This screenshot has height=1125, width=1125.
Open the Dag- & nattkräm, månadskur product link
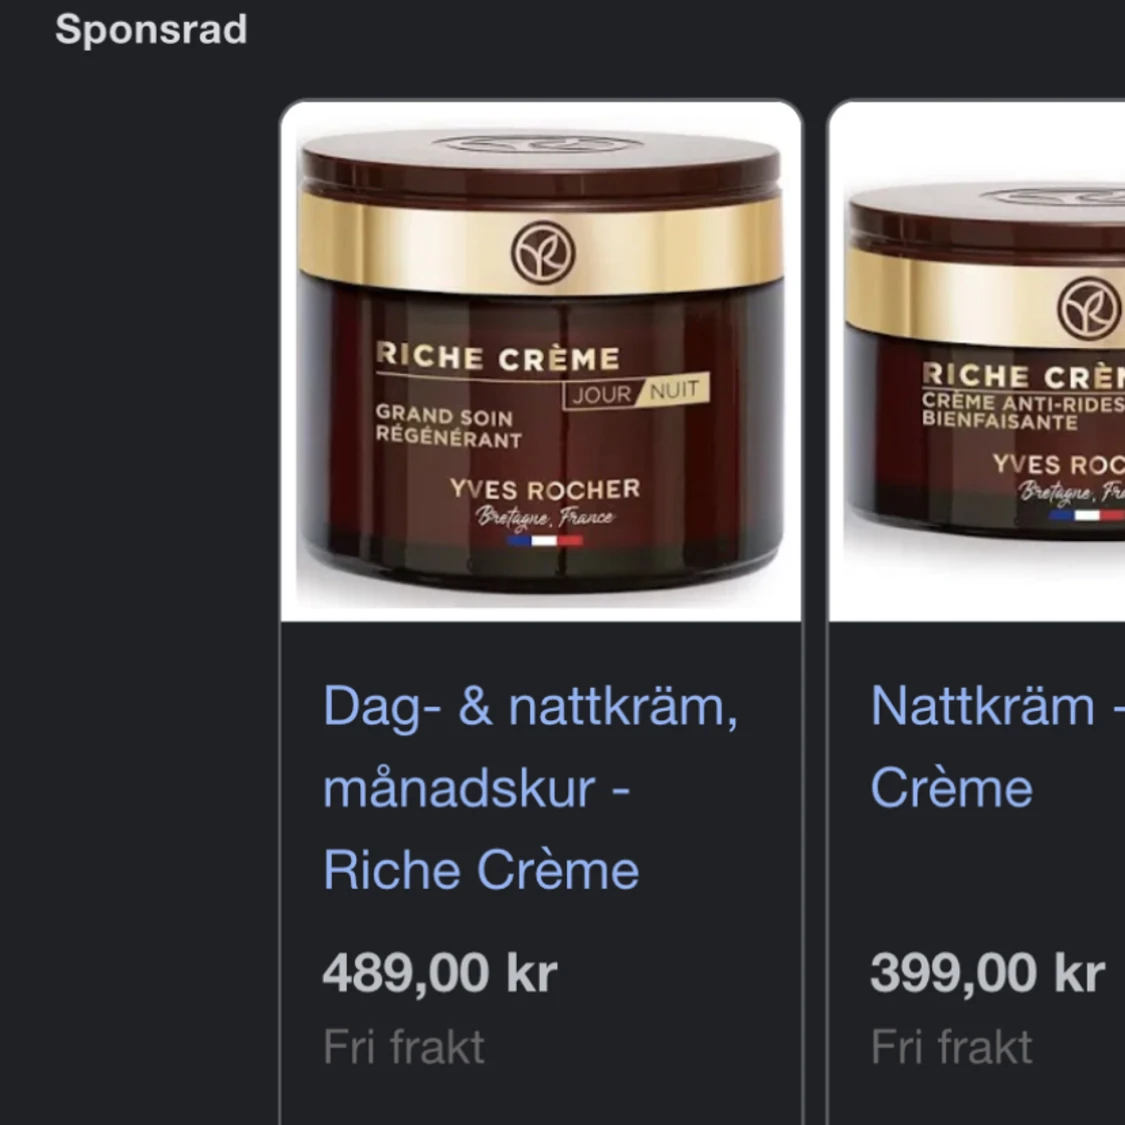pyautogui.click(x=531, y=788)
